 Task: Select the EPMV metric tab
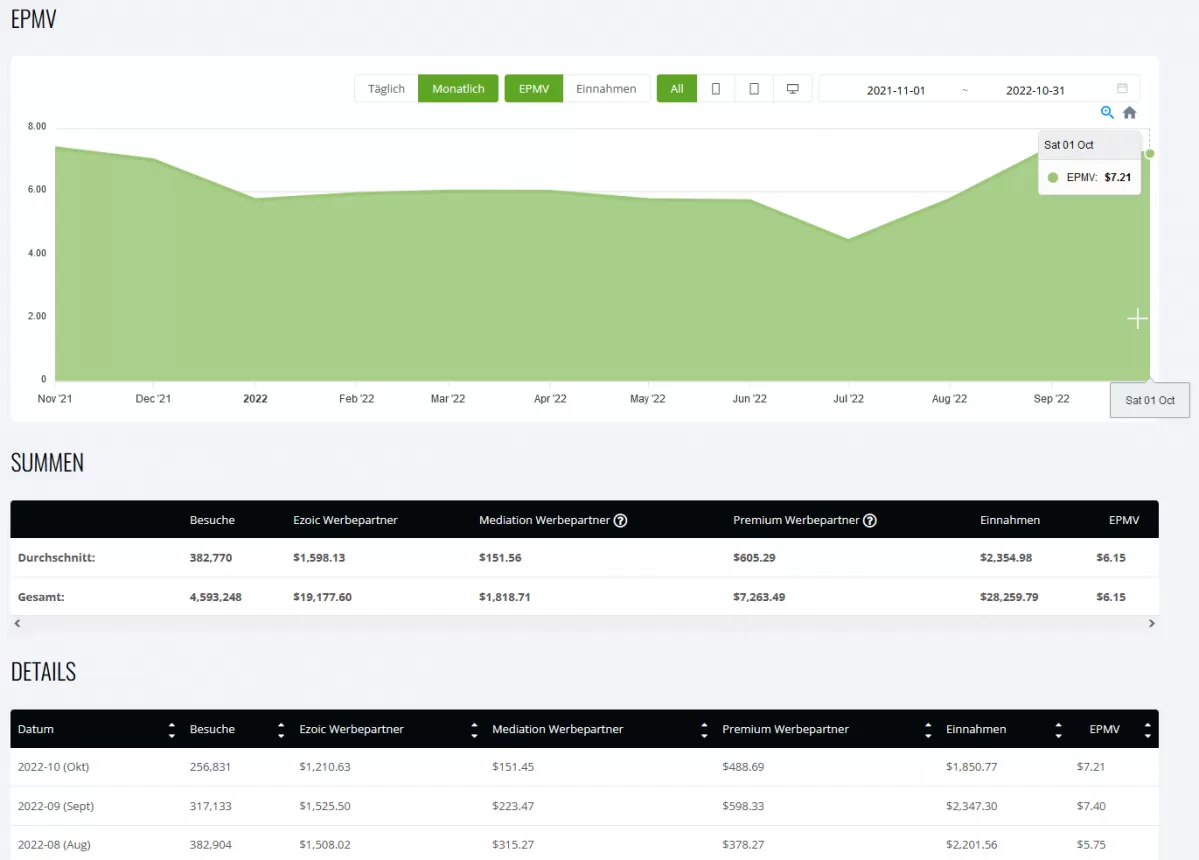coord(534,89)
